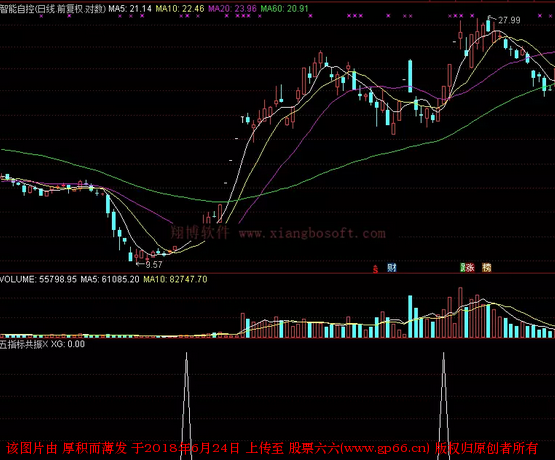This screenshot has height=460, width=555.
Task: Select the MA10: 22.46 indicator label
Action: pyautogui.click(x=180, y=8)
